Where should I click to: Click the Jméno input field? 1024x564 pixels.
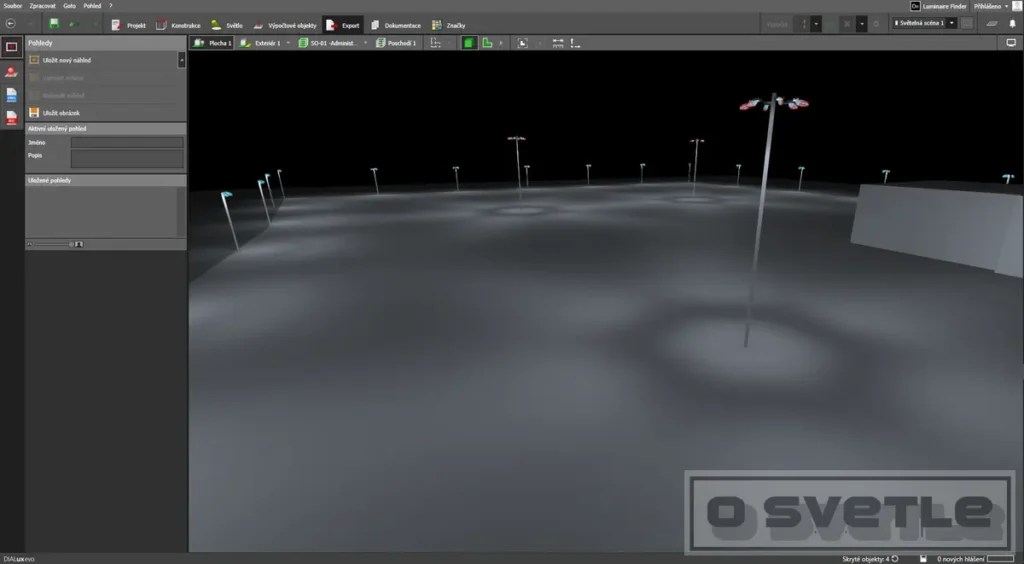click(127, 142)
